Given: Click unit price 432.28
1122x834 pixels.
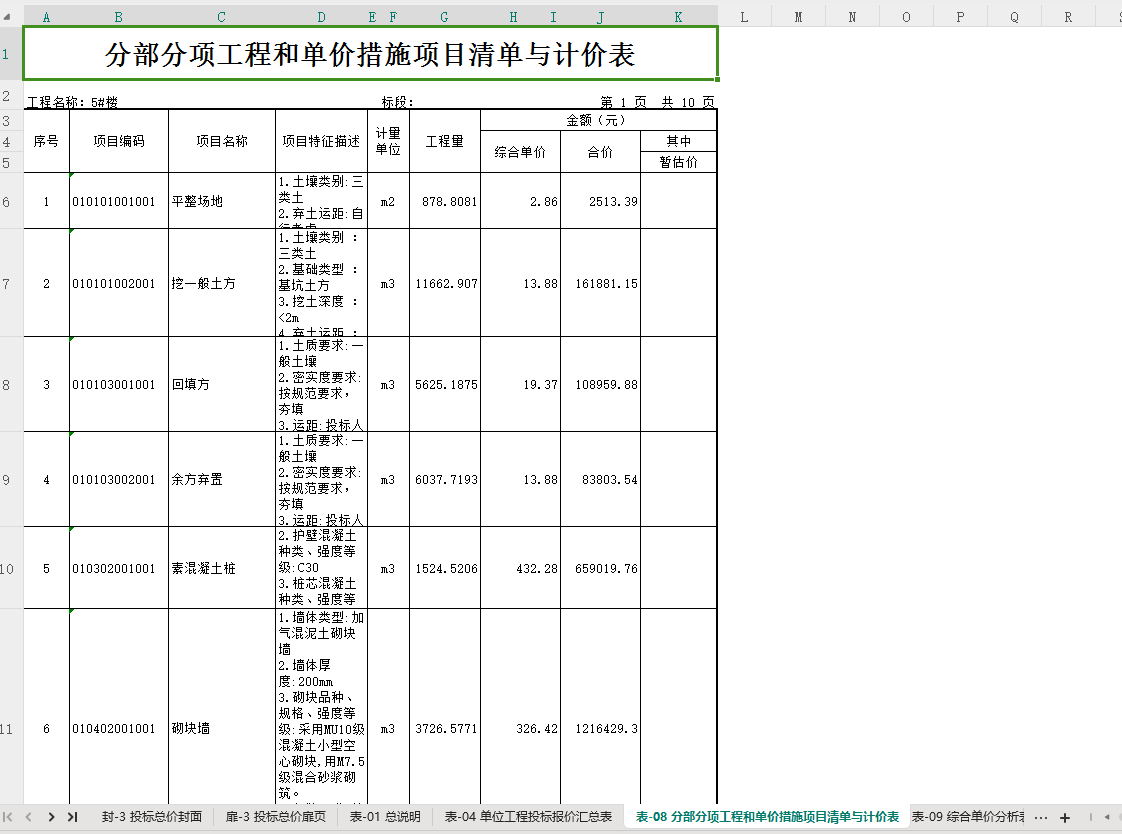Looking at the screenshot, I should tap(520, 569).
